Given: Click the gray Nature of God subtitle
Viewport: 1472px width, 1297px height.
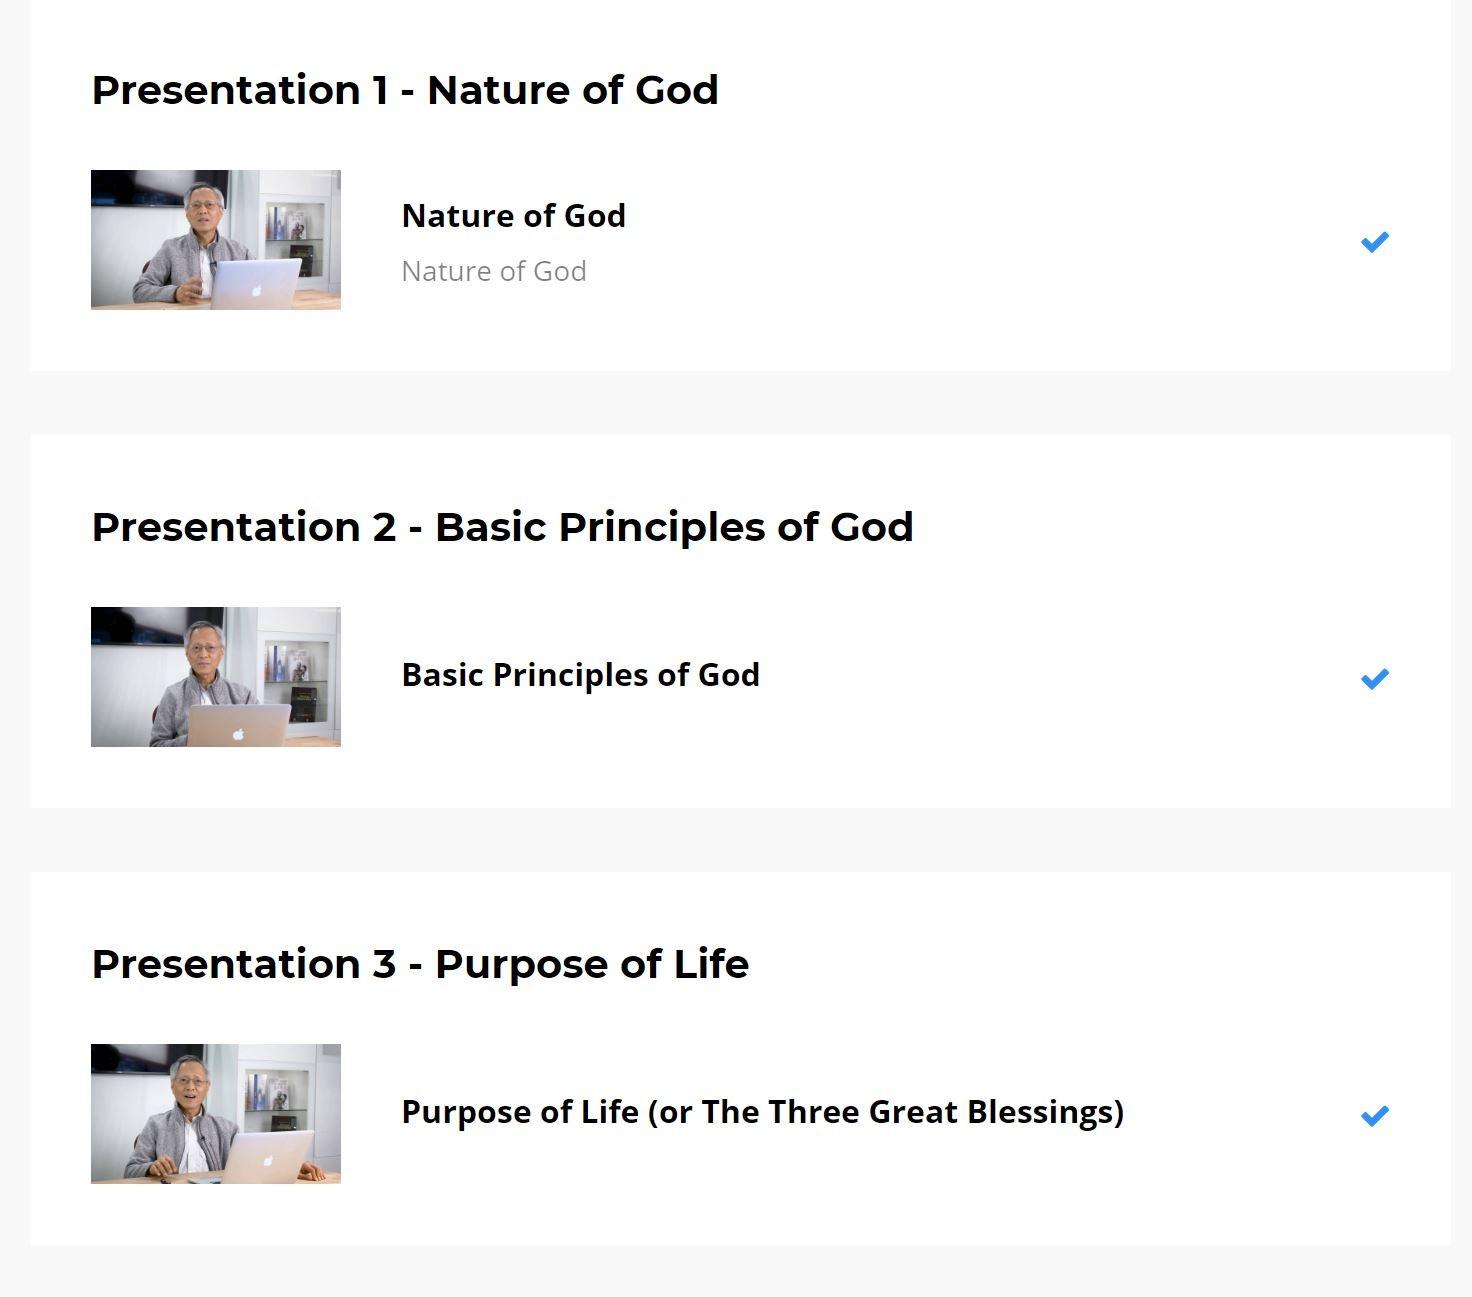Looking at the screenshot, I should [494, 271].
